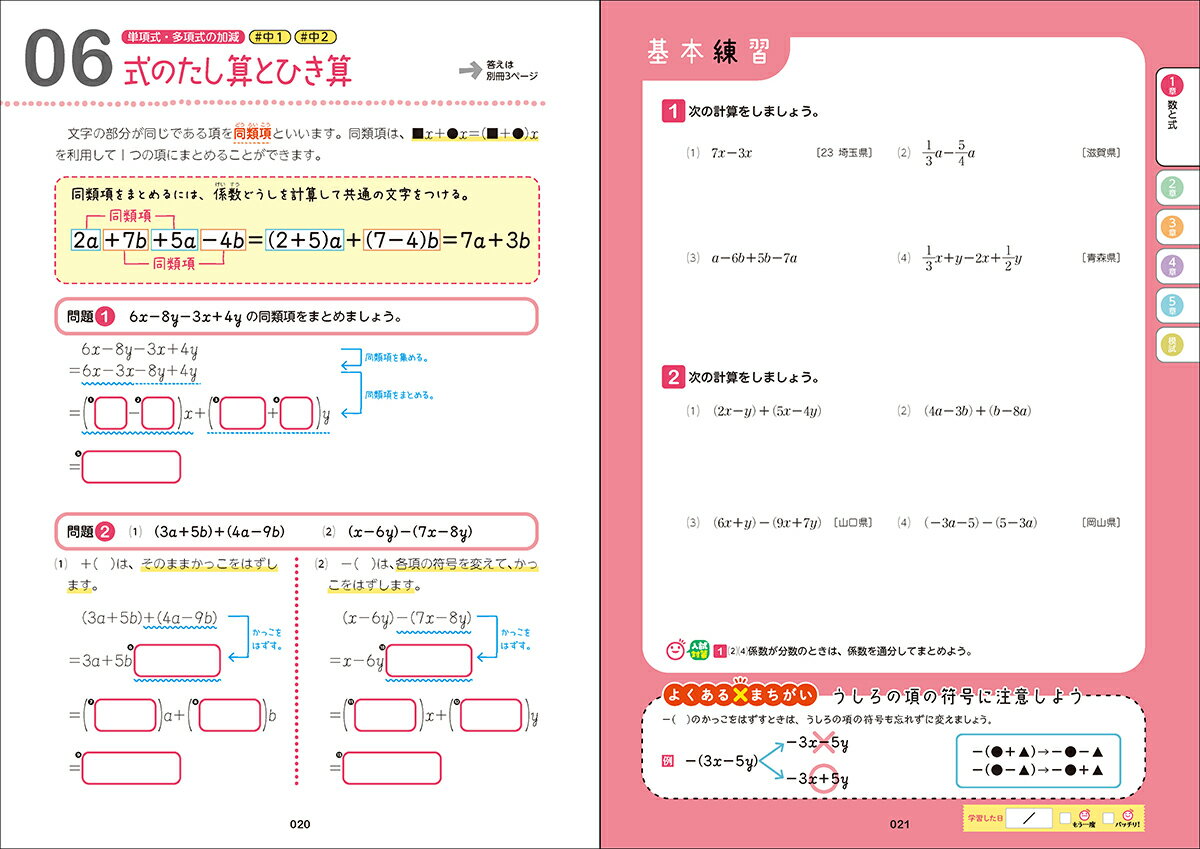Click the smiley face hint icon

tap(674, 650)
